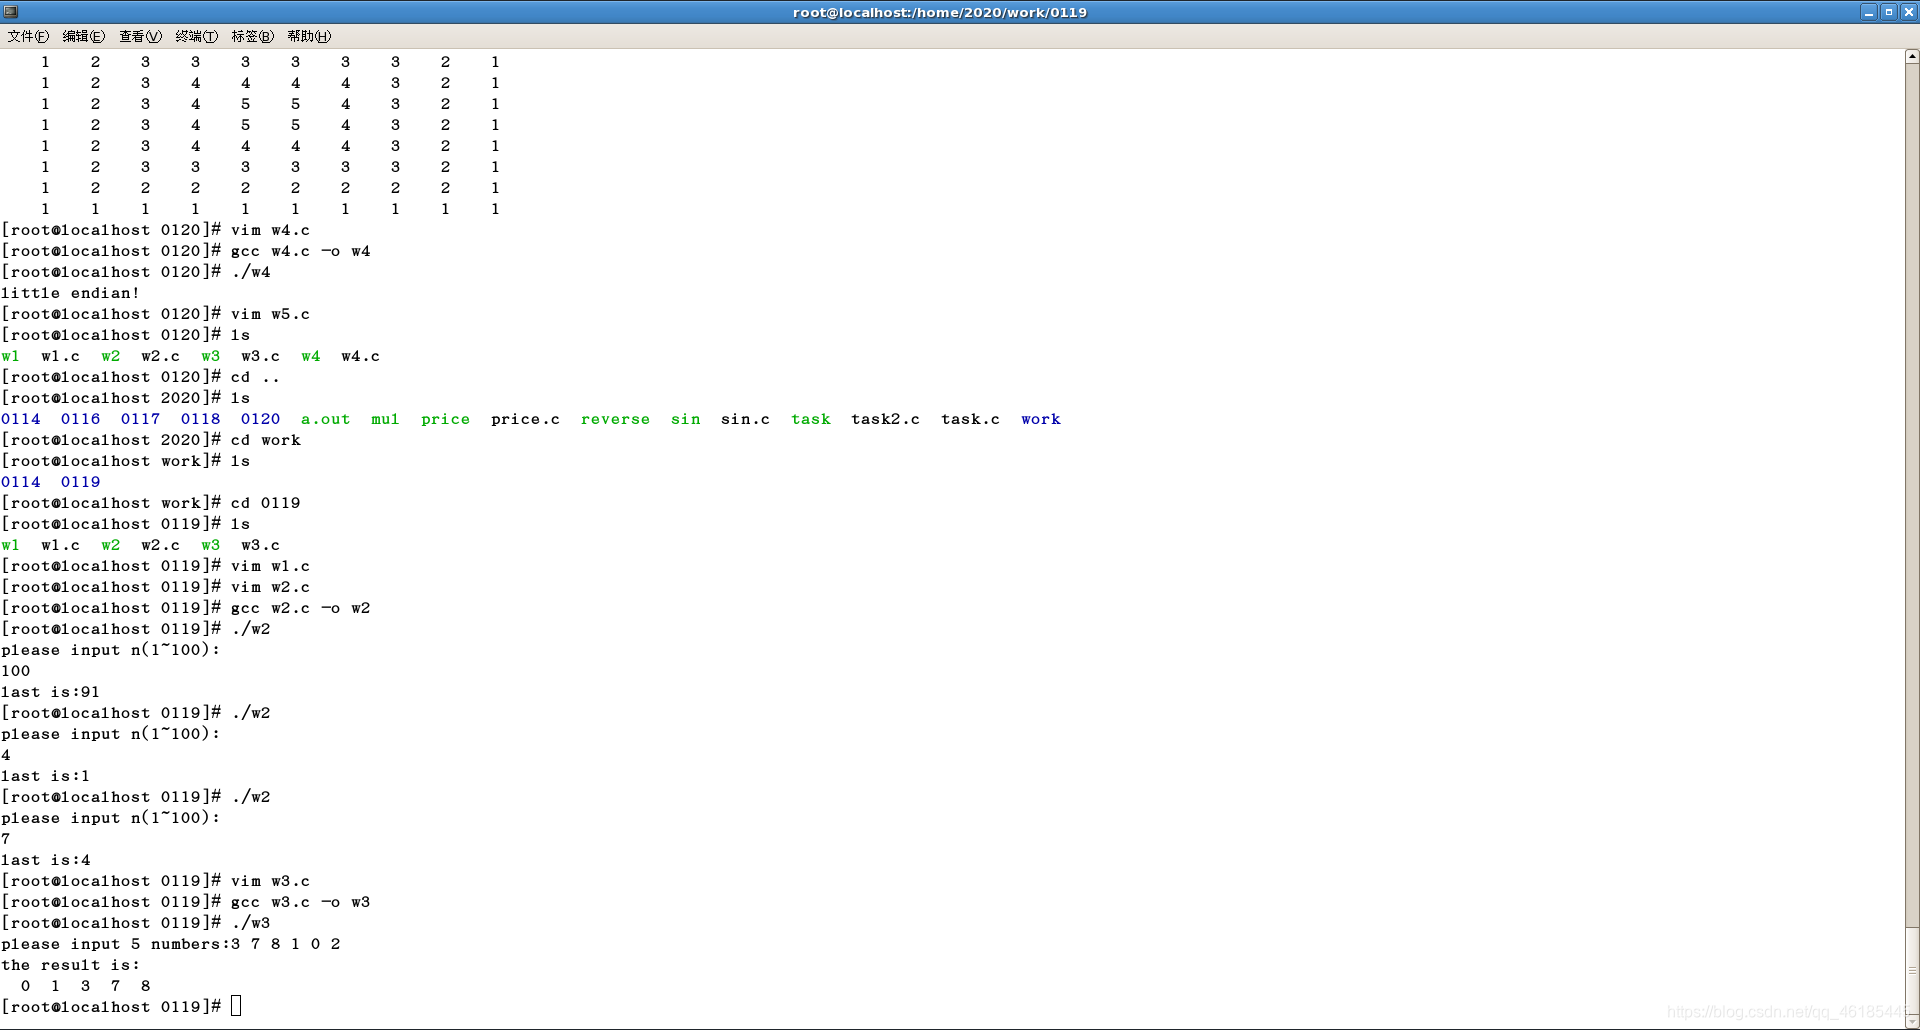Click the 'mul' executable name
The image size is (1920, 1030).
point(385,419)
